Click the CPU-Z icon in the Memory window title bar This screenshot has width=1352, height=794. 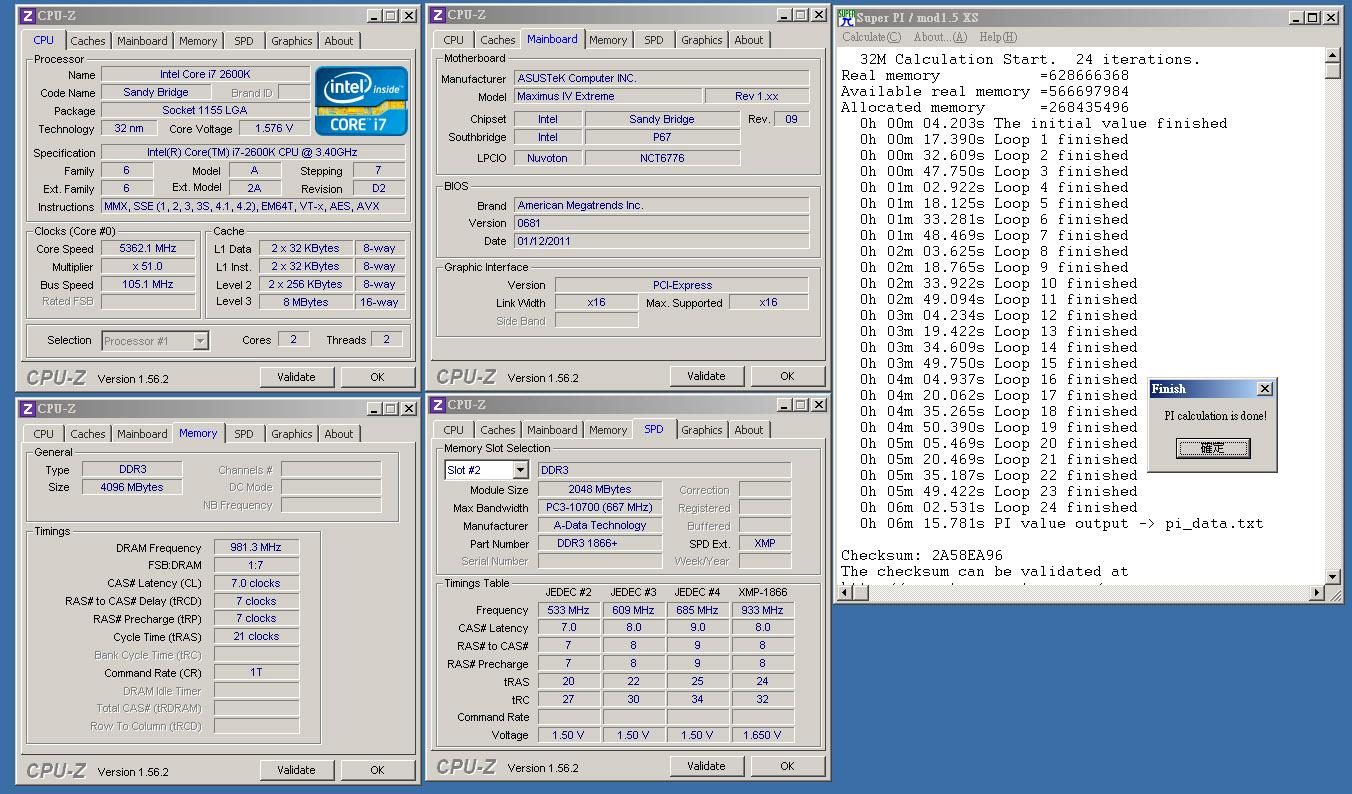point(27,409)
